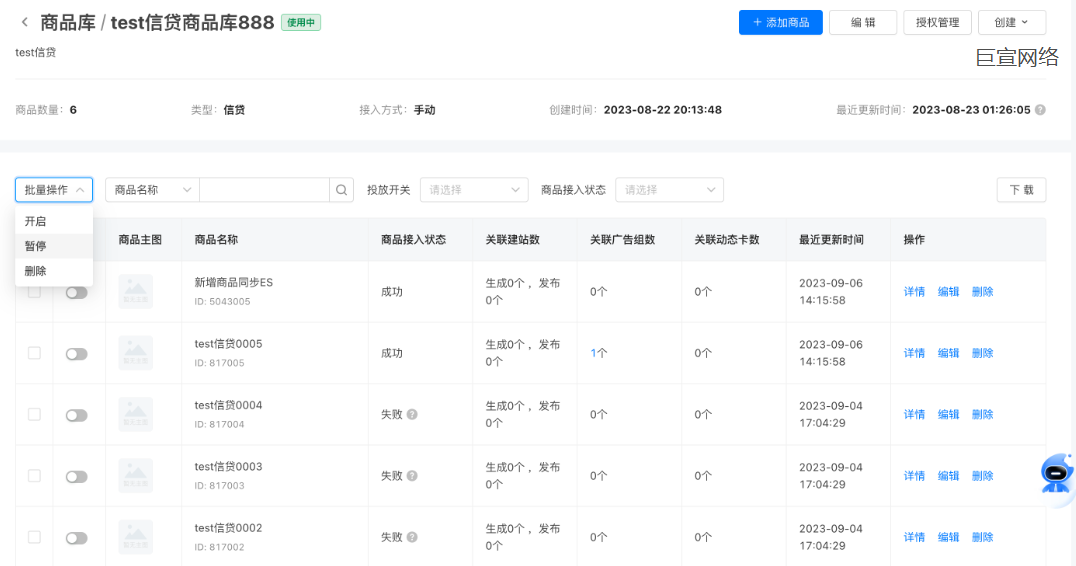Image resolution: width=1076 pixels, height=566 pixels.
Task: Click the 最近更新时间 column header
Action: [x=831, y=239]
